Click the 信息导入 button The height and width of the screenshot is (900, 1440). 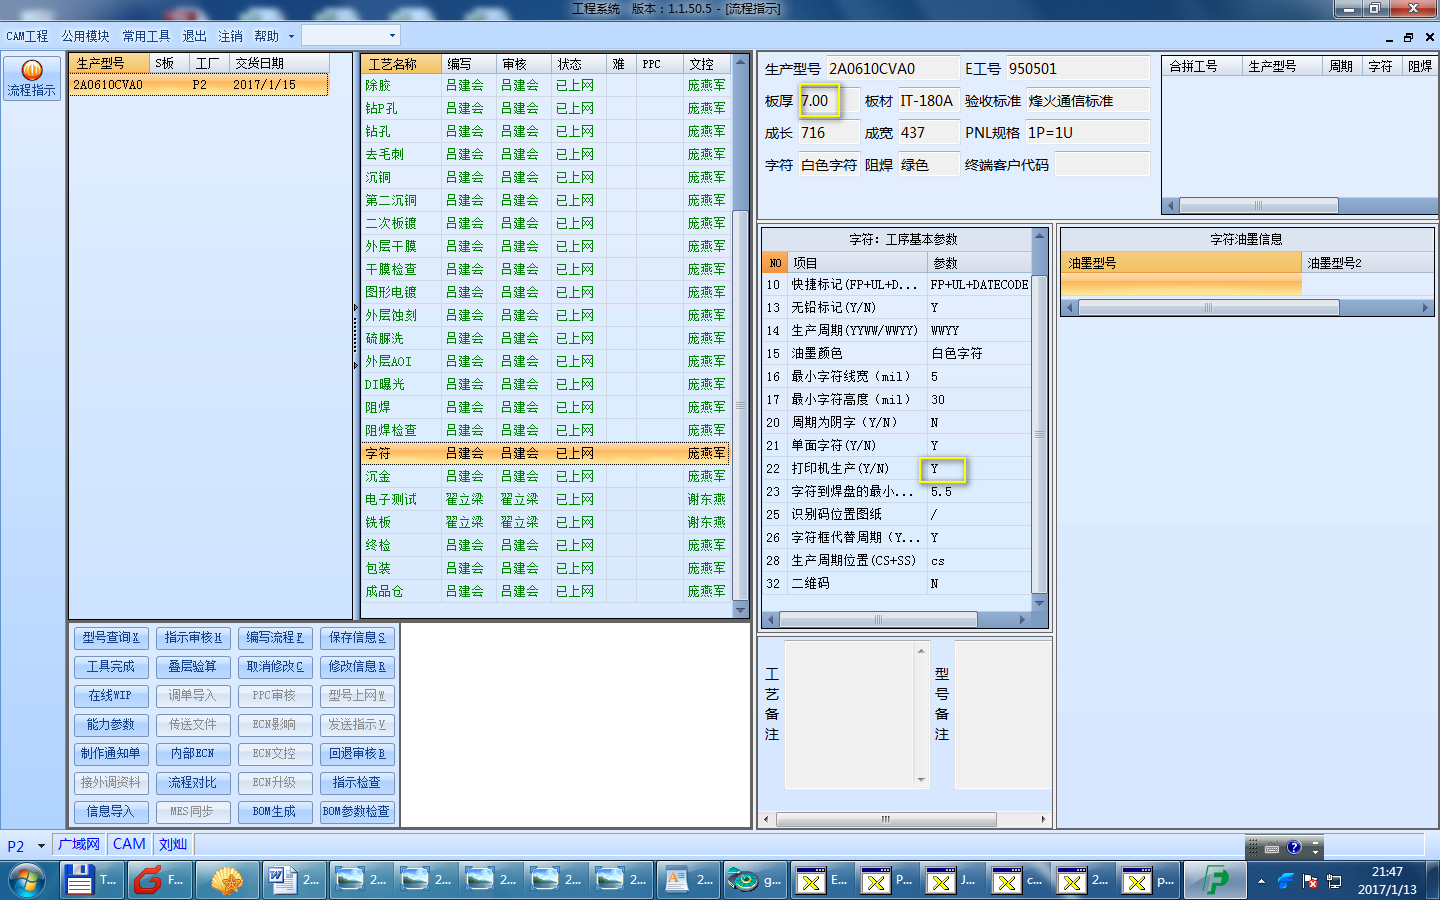click(x=111, y=811)
